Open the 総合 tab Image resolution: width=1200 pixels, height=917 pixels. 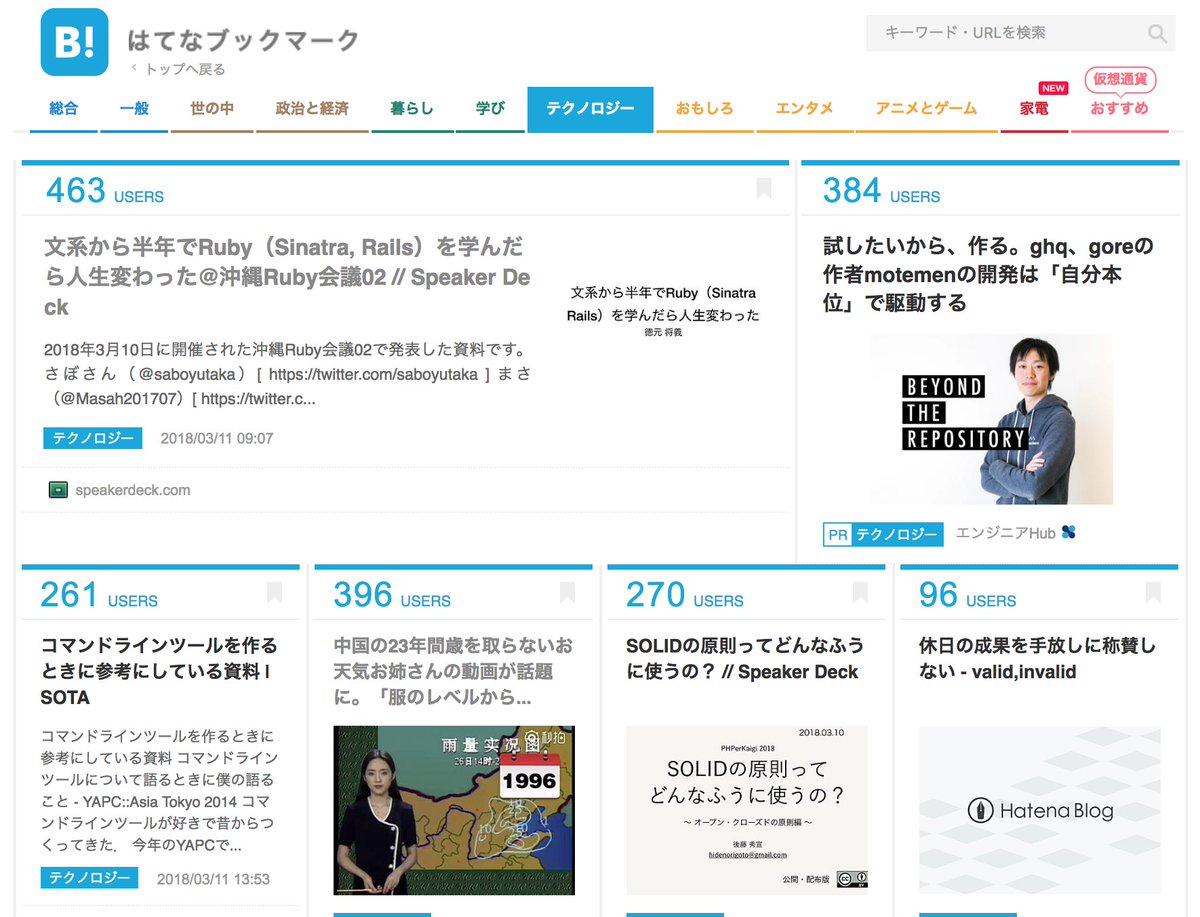pyautogui.click(x=63, y=108)
